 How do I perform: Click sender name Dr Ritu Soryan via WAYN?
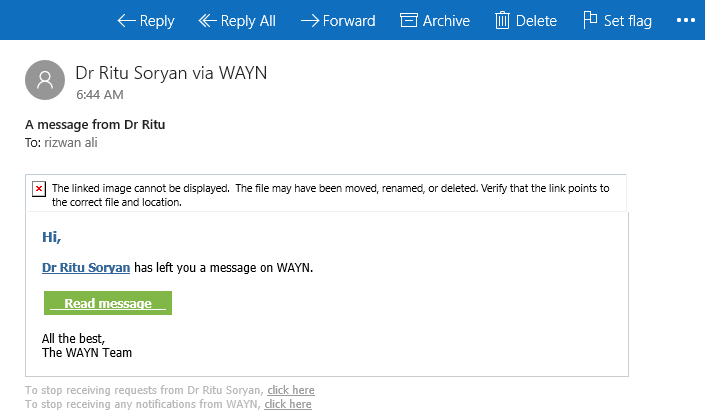[x=171, y=73]
